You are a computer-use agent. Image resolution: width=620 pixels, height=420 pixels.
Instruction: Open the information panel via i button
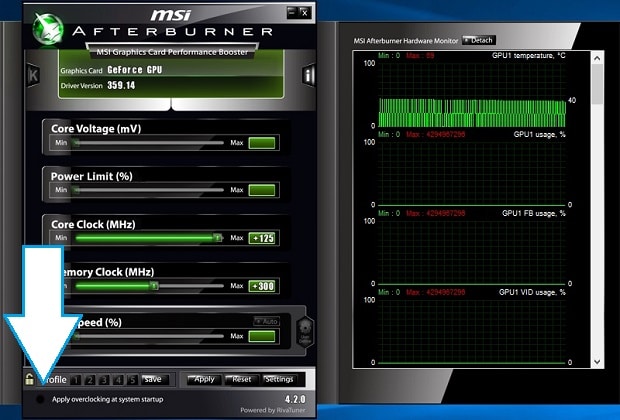pos(308,75)
